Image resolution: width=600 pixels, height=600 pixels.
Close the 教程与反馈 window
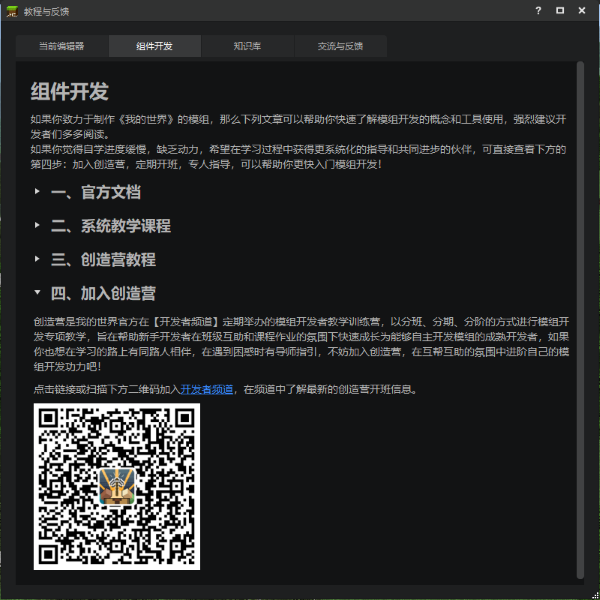tap(582, 11)
